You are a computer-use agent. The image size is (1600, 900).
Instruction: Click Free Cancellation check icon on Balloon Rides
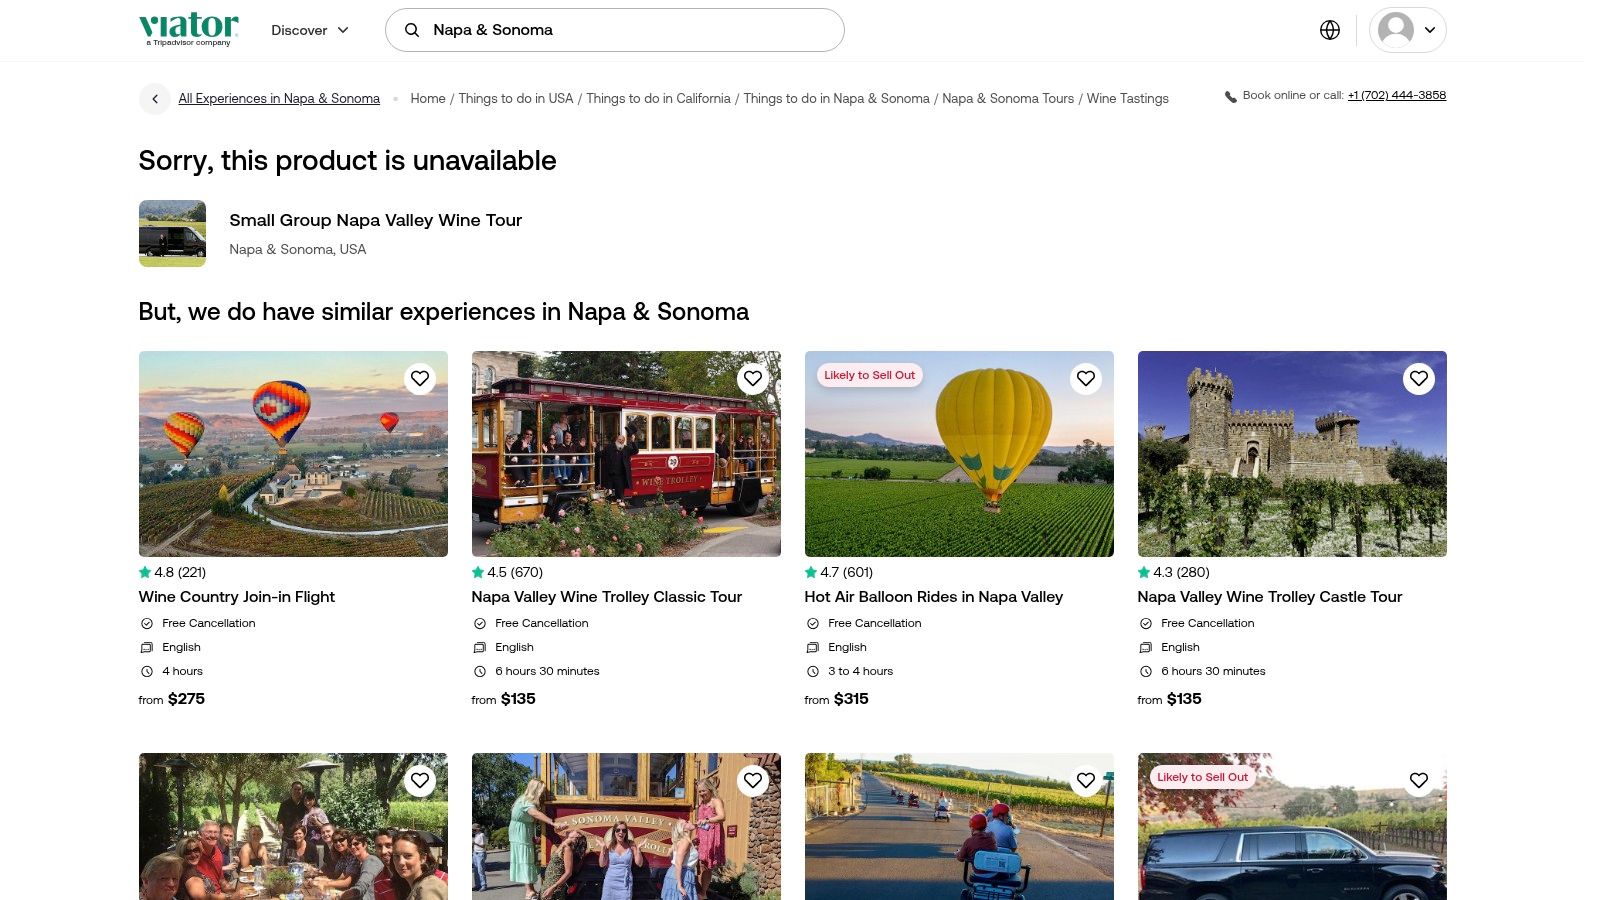pyautogui.click(x=813, y=624)
